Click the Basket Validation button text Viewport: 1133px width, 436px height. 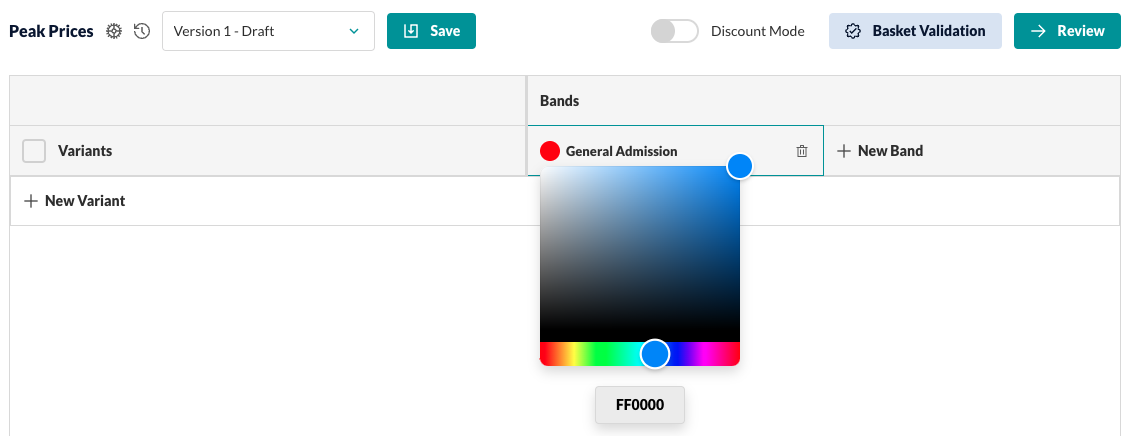pyautogui.click(x=929, y=31)
